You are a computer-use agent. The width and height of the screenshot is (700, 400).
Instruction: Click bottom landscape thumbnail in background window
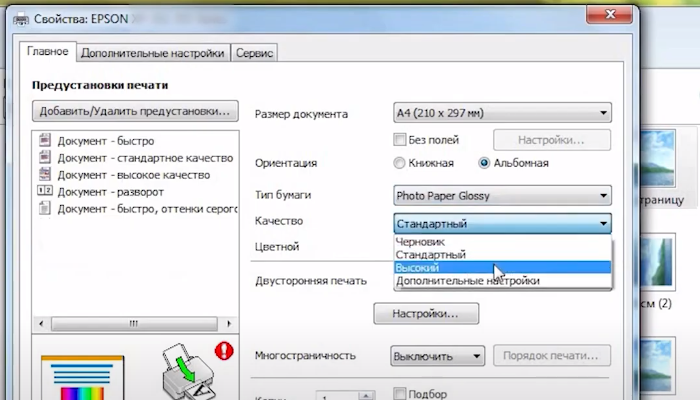(x=657, y=366)
